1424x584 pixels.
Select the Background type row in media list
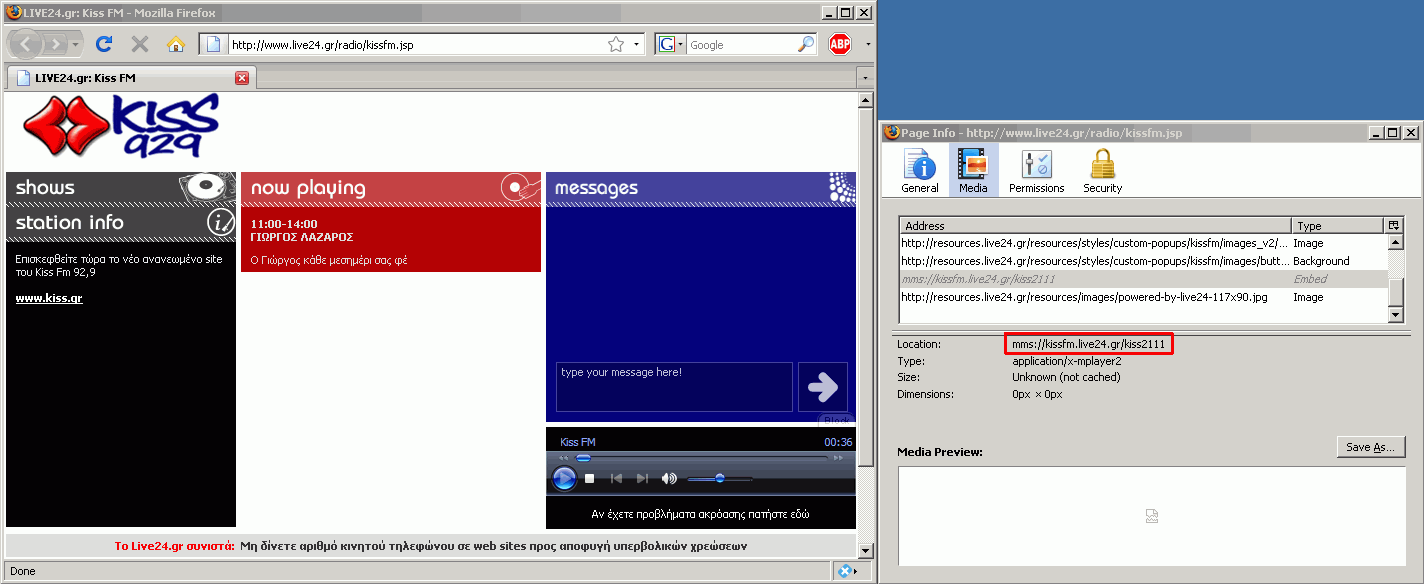[x=1143, y=261]
